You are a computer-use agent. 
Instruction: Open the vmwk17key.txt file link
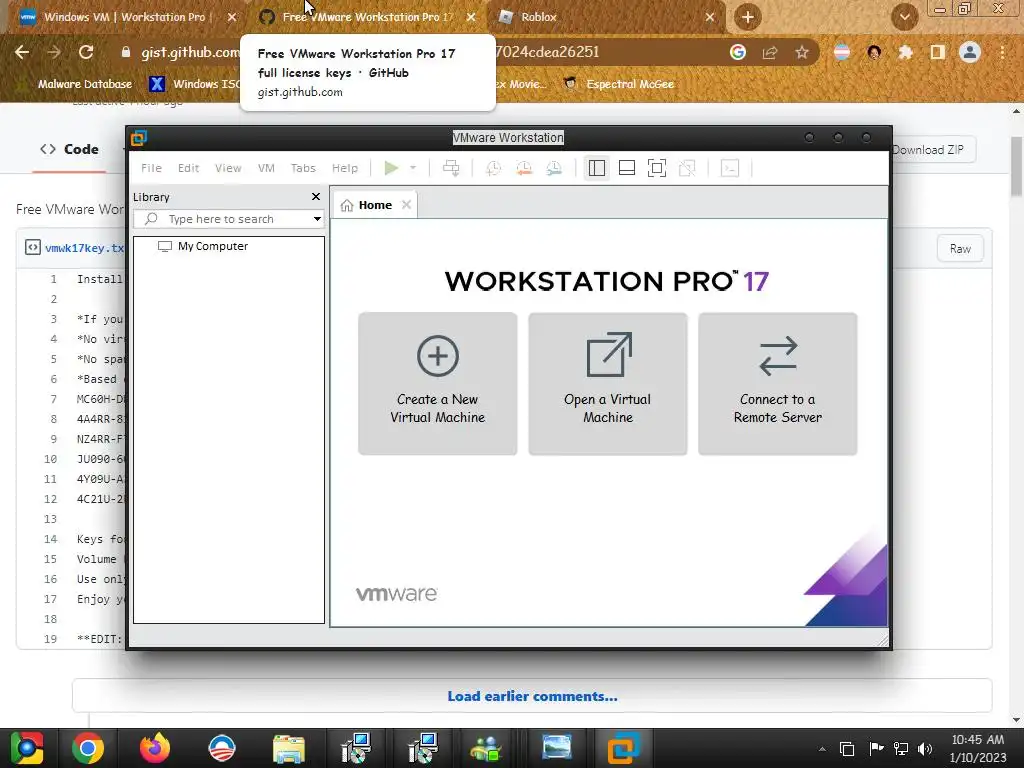[84, 248]
